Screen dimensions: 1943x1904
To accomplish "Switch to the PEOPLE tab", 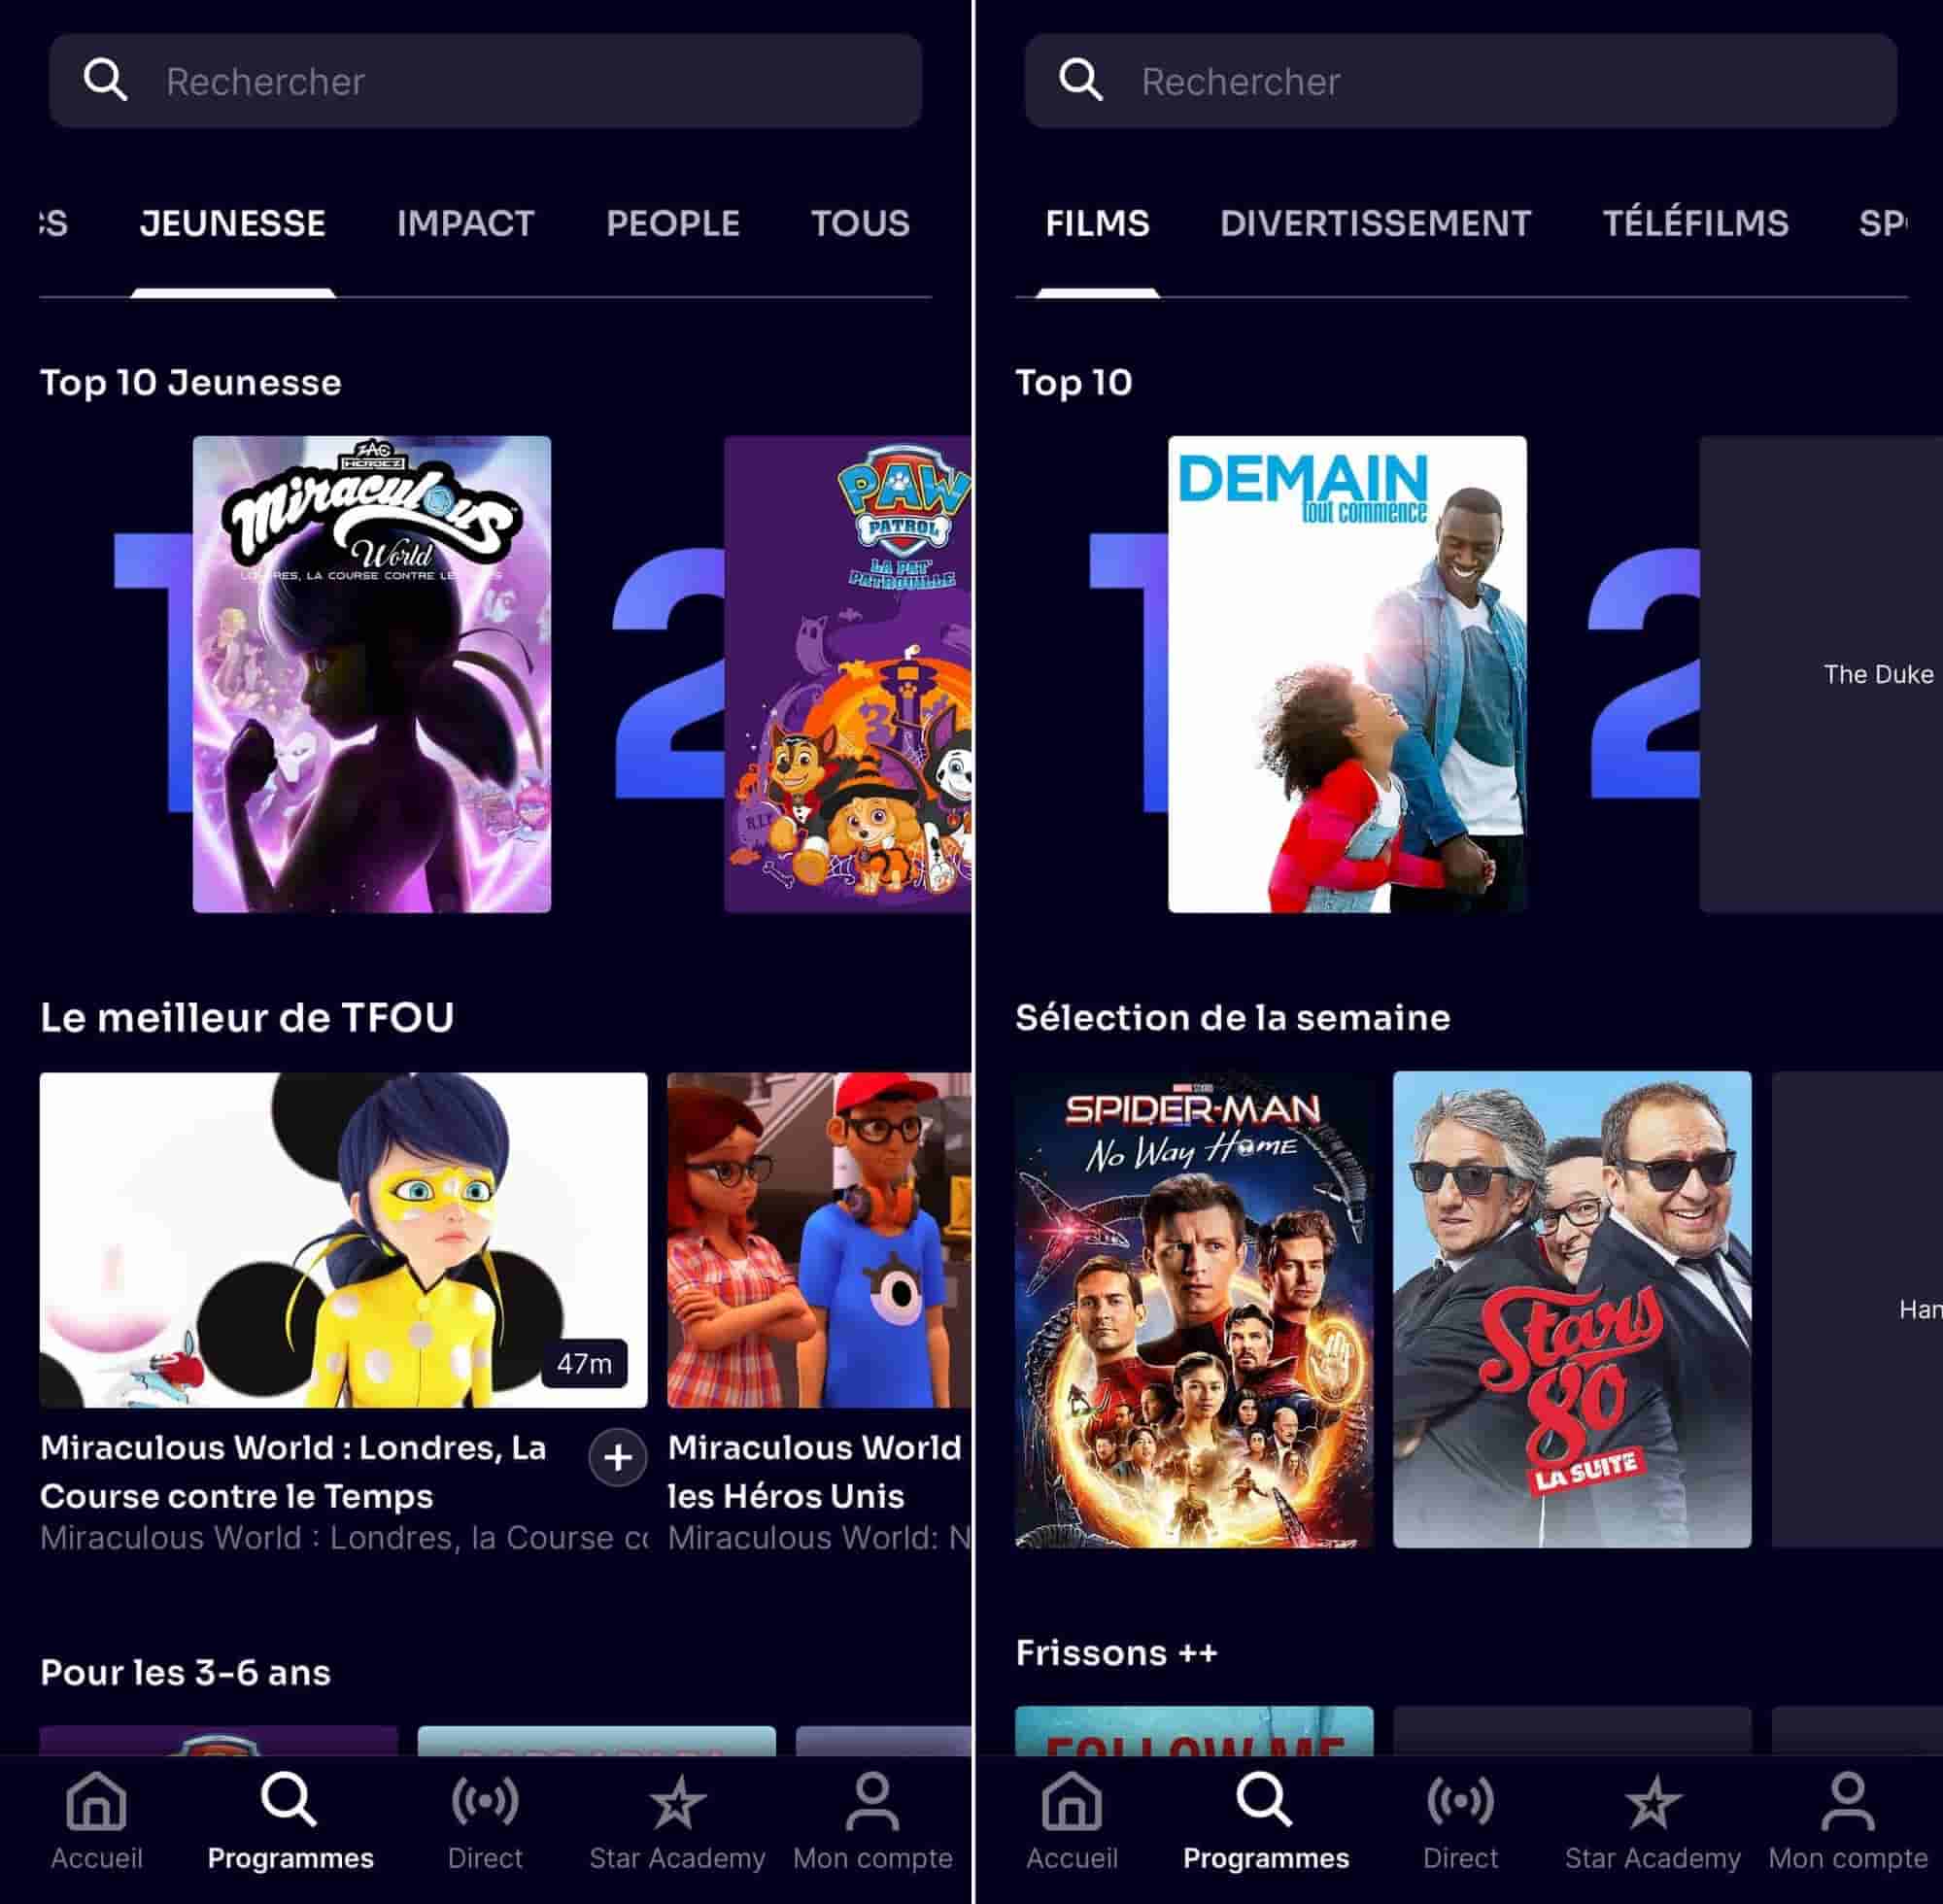I will (x=673, y=223).
